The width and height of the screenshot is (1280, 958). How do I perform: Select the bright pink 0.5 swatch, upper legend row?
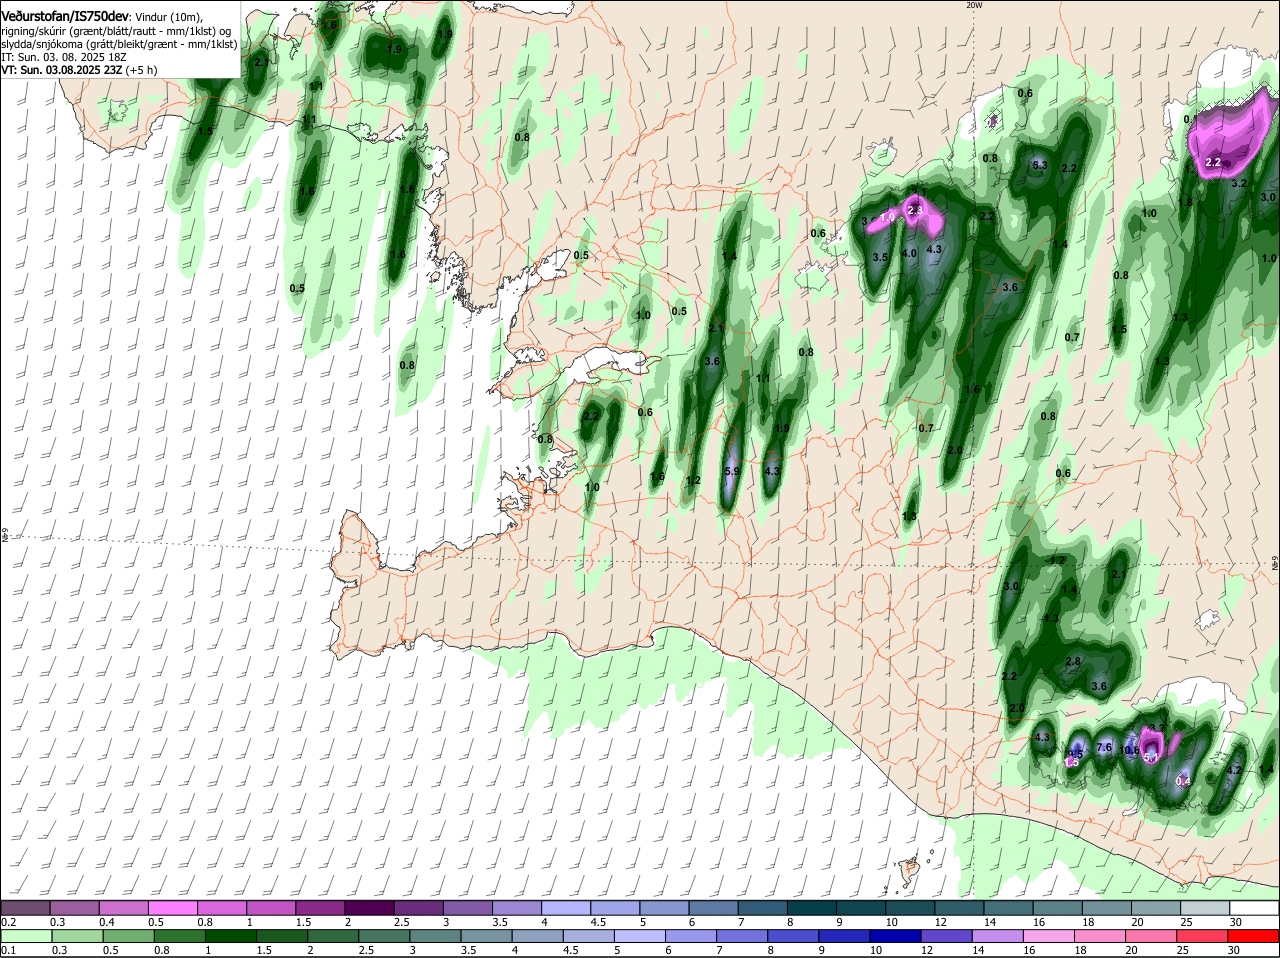point(173,908)
